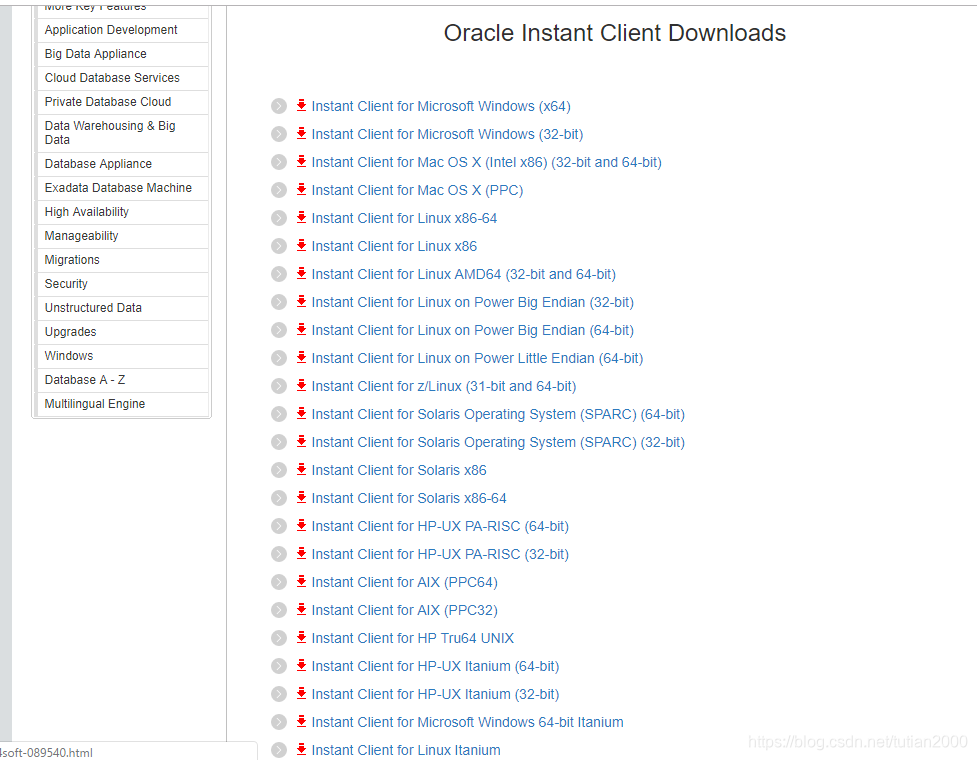The width and height of the screenshot is (977, 760).
Task: Click the download icon beside Linux Itanium
Action: click(x=302, y=750)
